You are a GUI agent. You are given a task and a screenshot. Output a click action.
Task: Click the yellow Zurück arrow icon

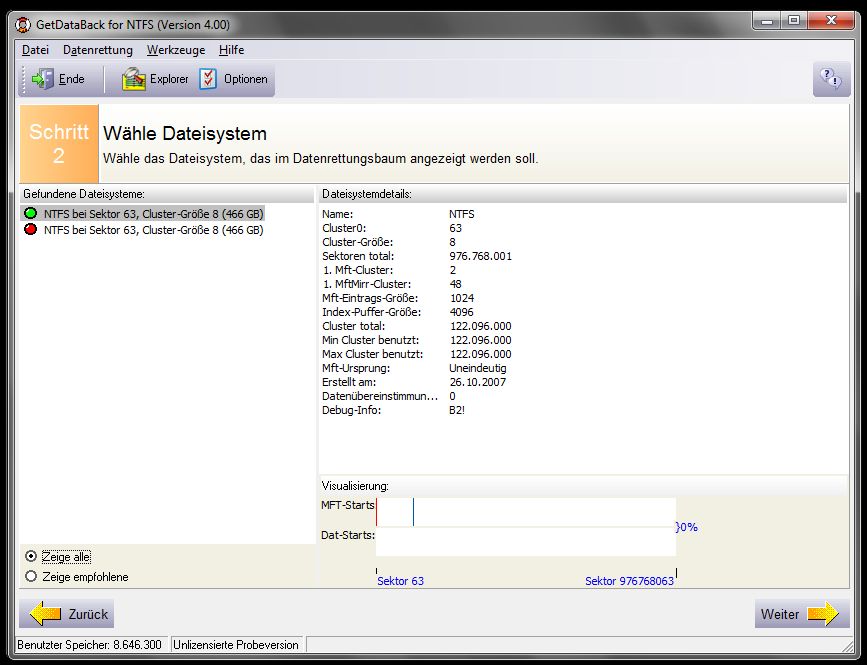(45, 614)
